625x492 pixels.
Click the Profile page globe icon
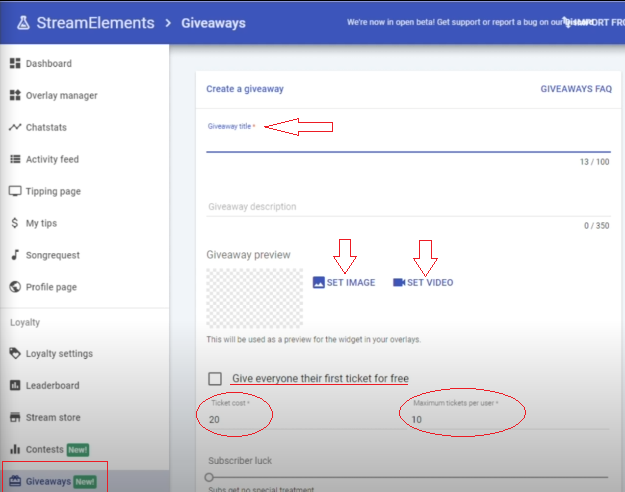pyautogui.click(x=15, y=287)
